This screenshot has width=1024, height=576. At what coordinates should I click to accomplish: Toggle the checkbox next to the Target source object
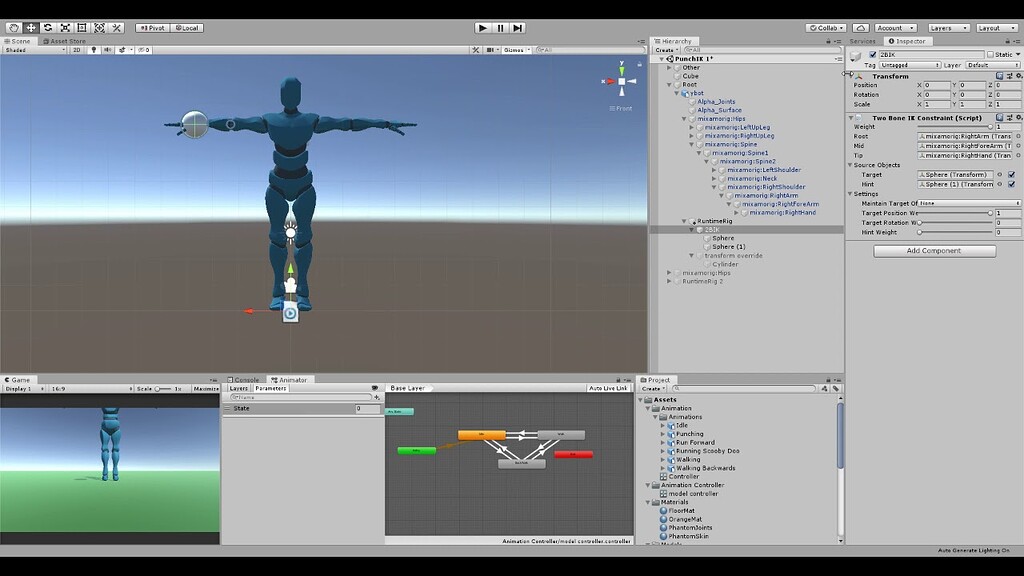click(1012, 176)
